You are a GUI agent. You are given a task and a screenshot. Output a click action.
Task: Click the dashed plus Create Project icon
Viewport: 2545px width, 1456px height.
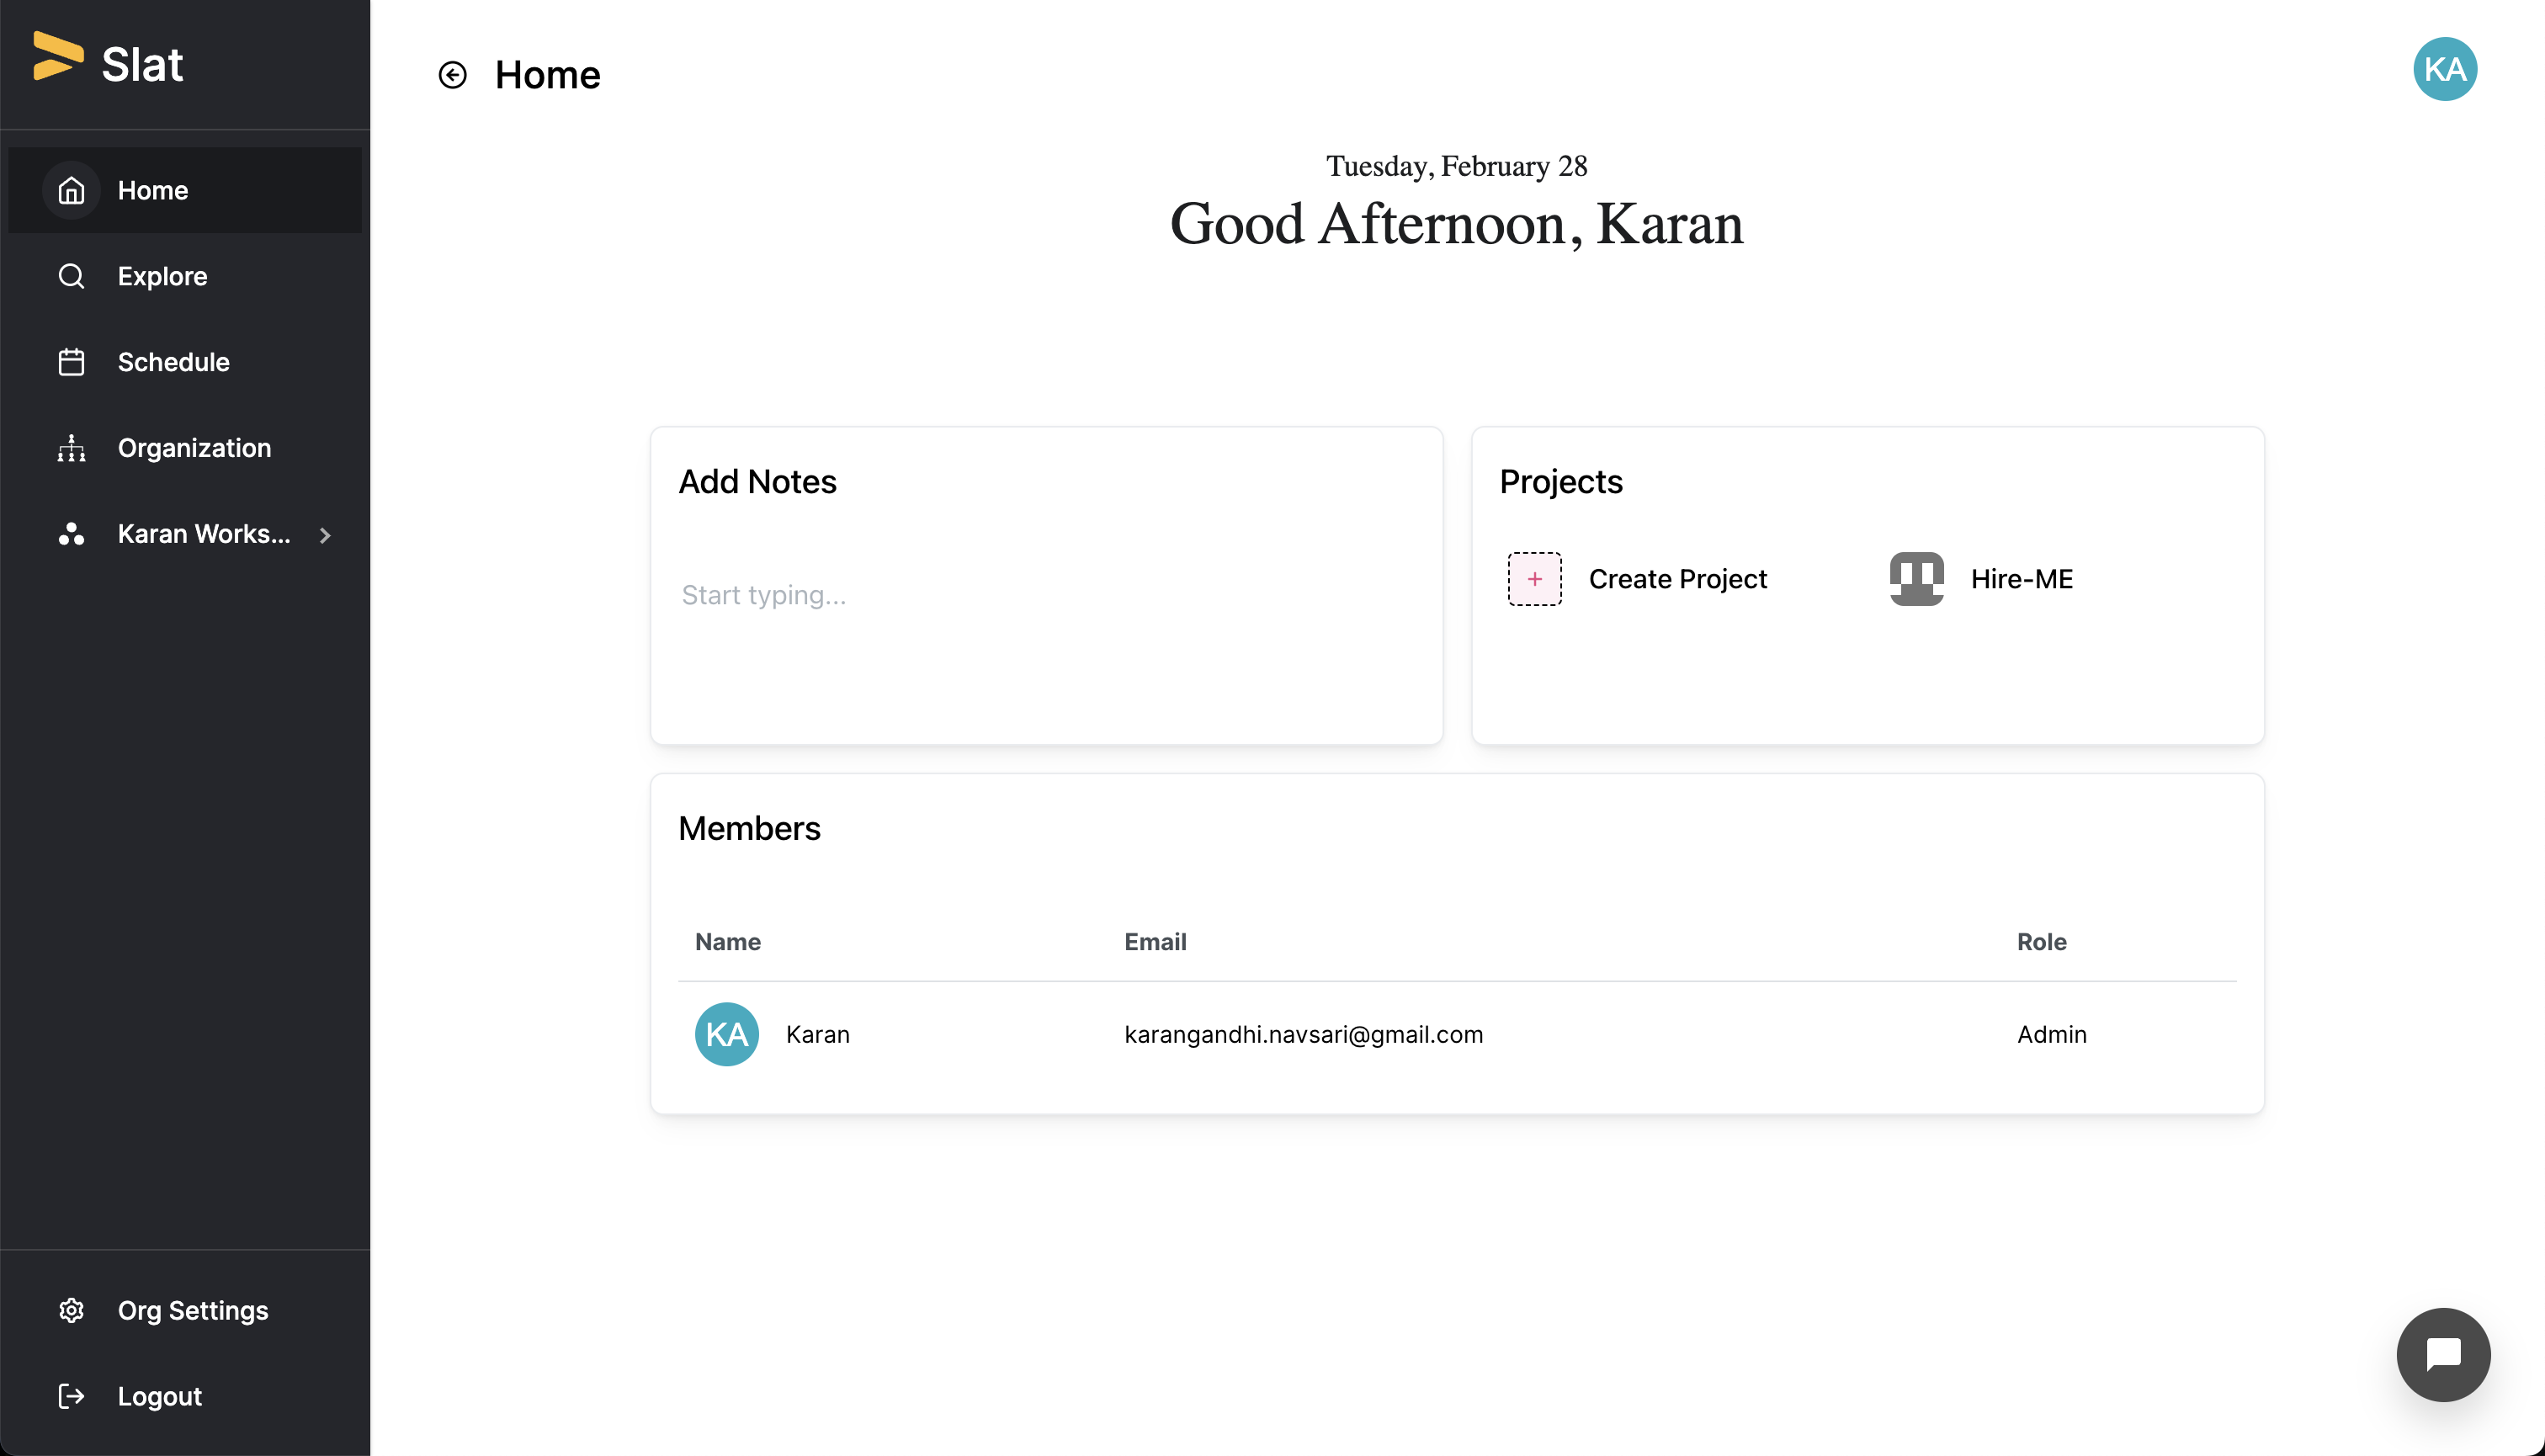point(1534,579)
